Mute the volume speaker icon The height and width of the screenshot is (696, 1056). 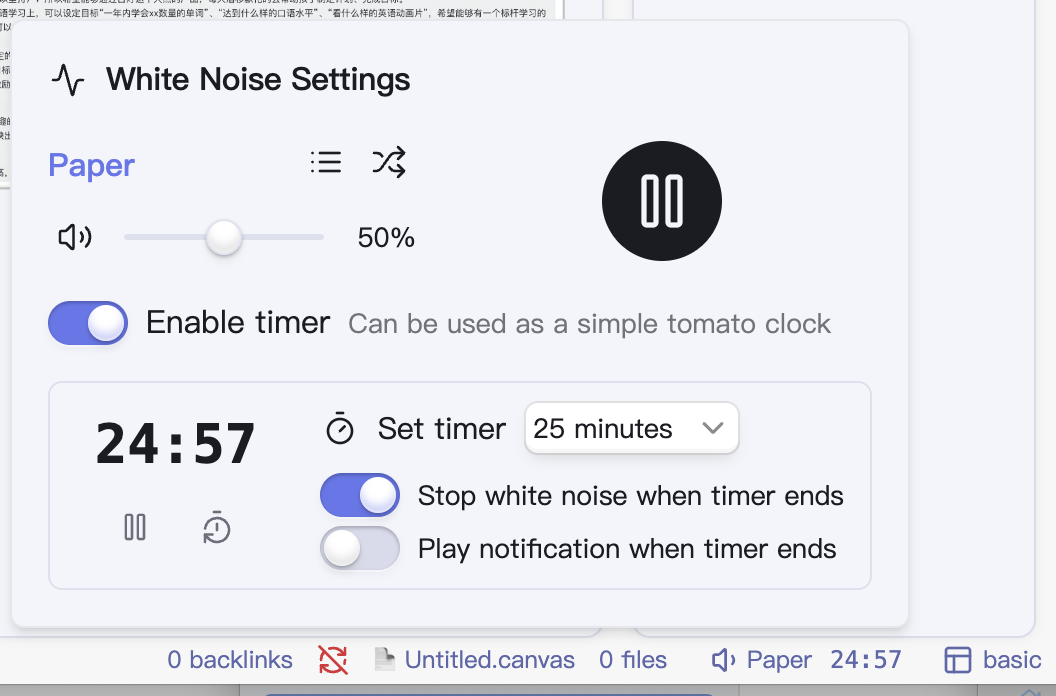pos(73,237)
